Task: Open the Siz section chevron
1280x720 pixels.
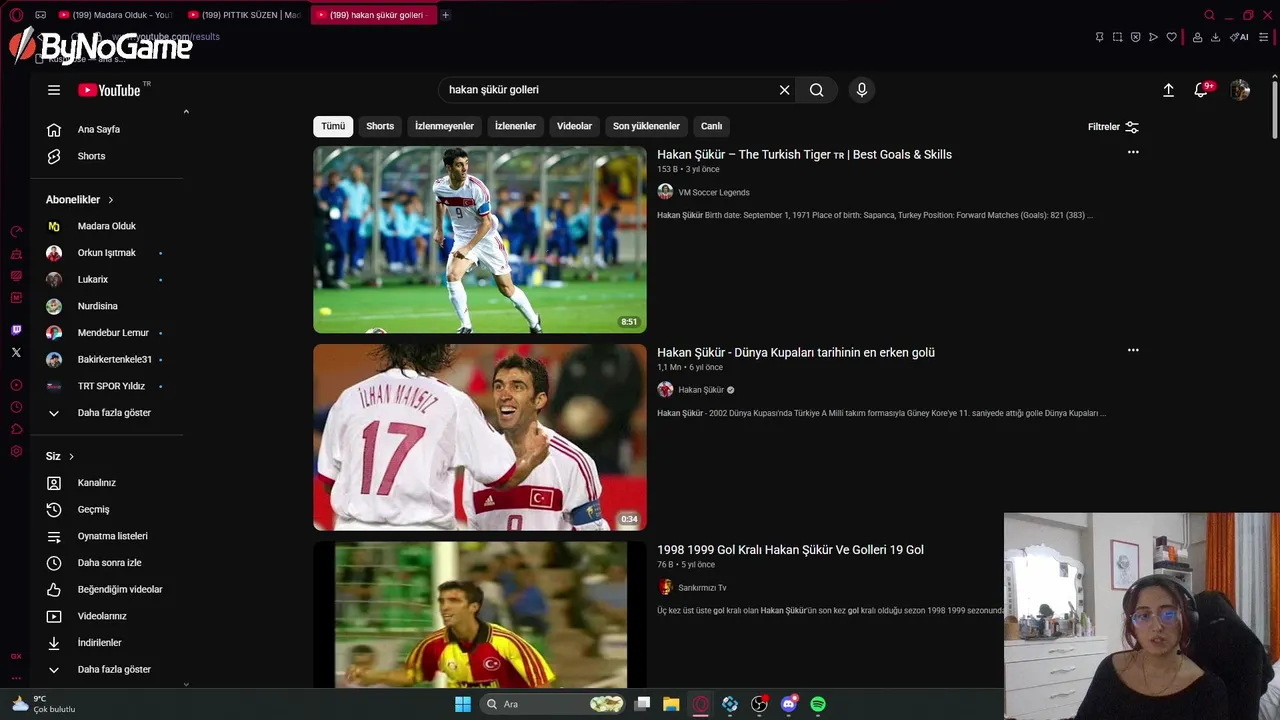Action: pyautogui.click(x=71, y=457)
